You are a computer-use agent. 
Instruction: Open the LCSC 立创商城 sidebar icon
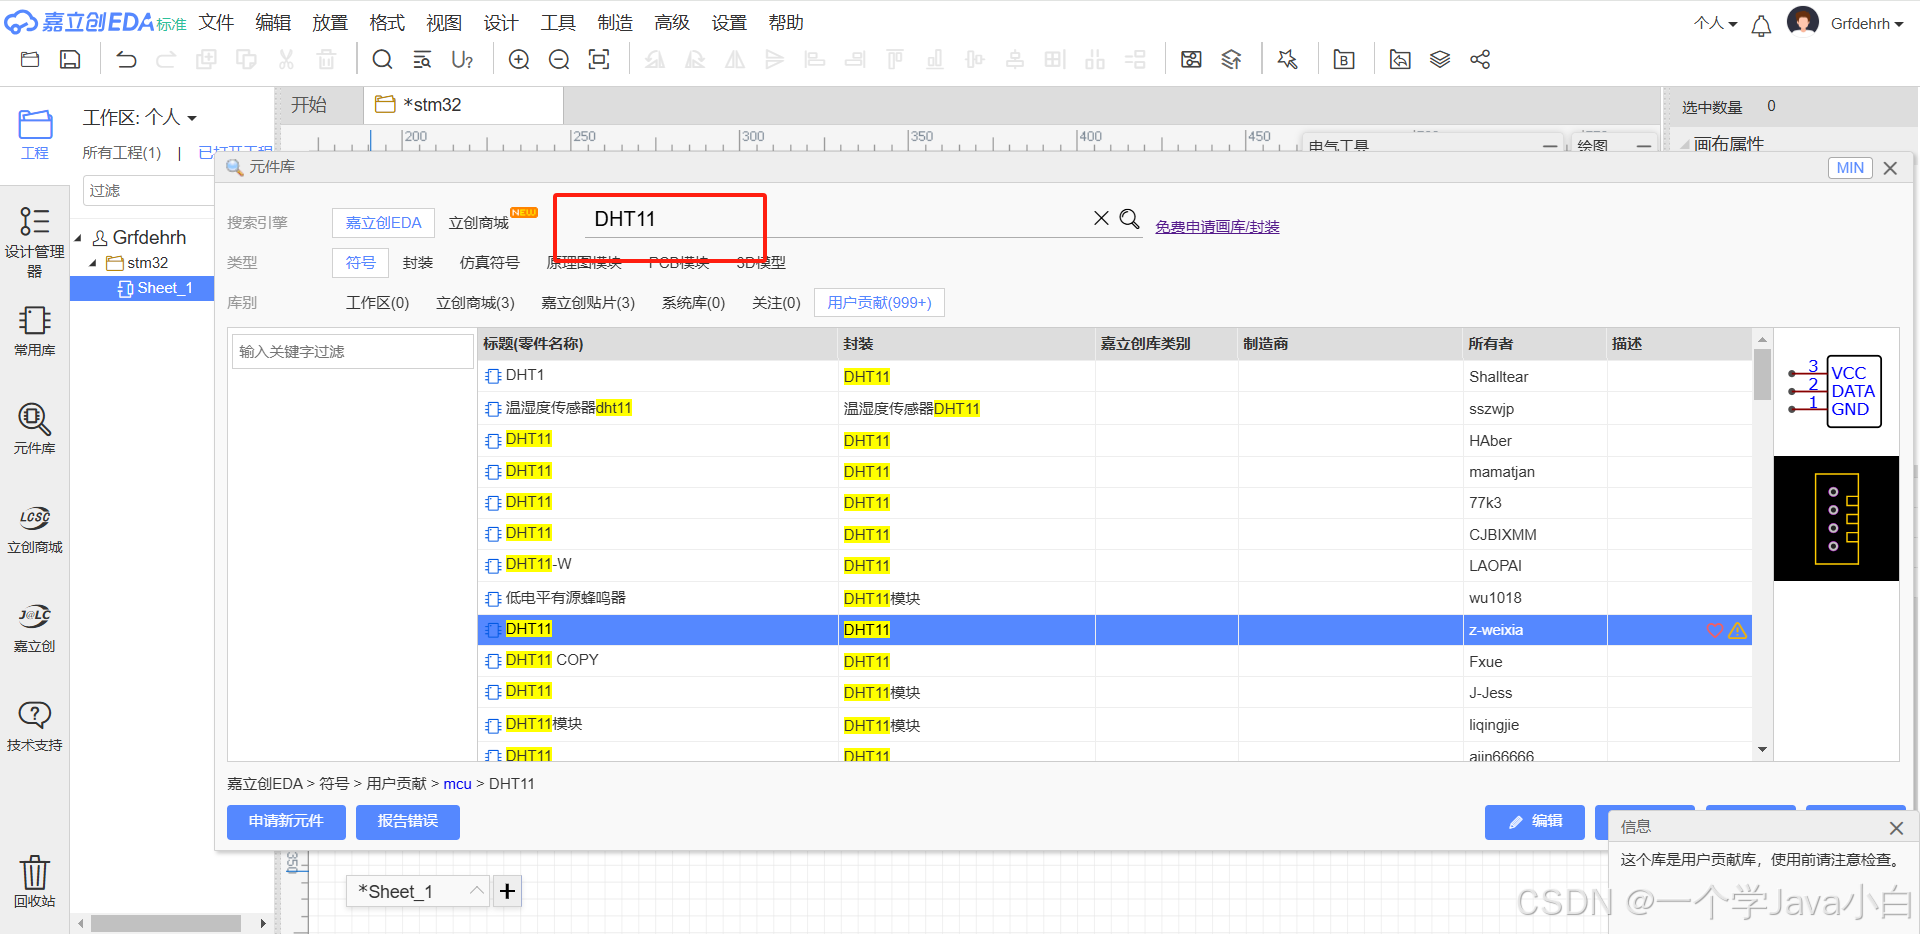34,528
